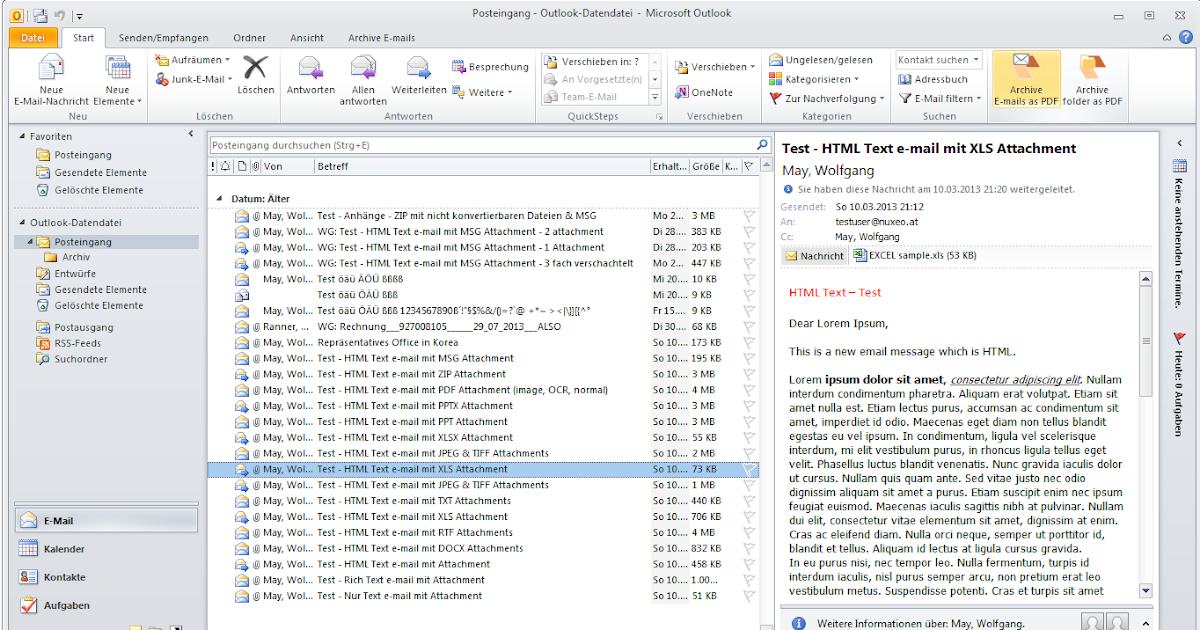
Task: Switch to the Kontakte module
Action: [107, 577]
